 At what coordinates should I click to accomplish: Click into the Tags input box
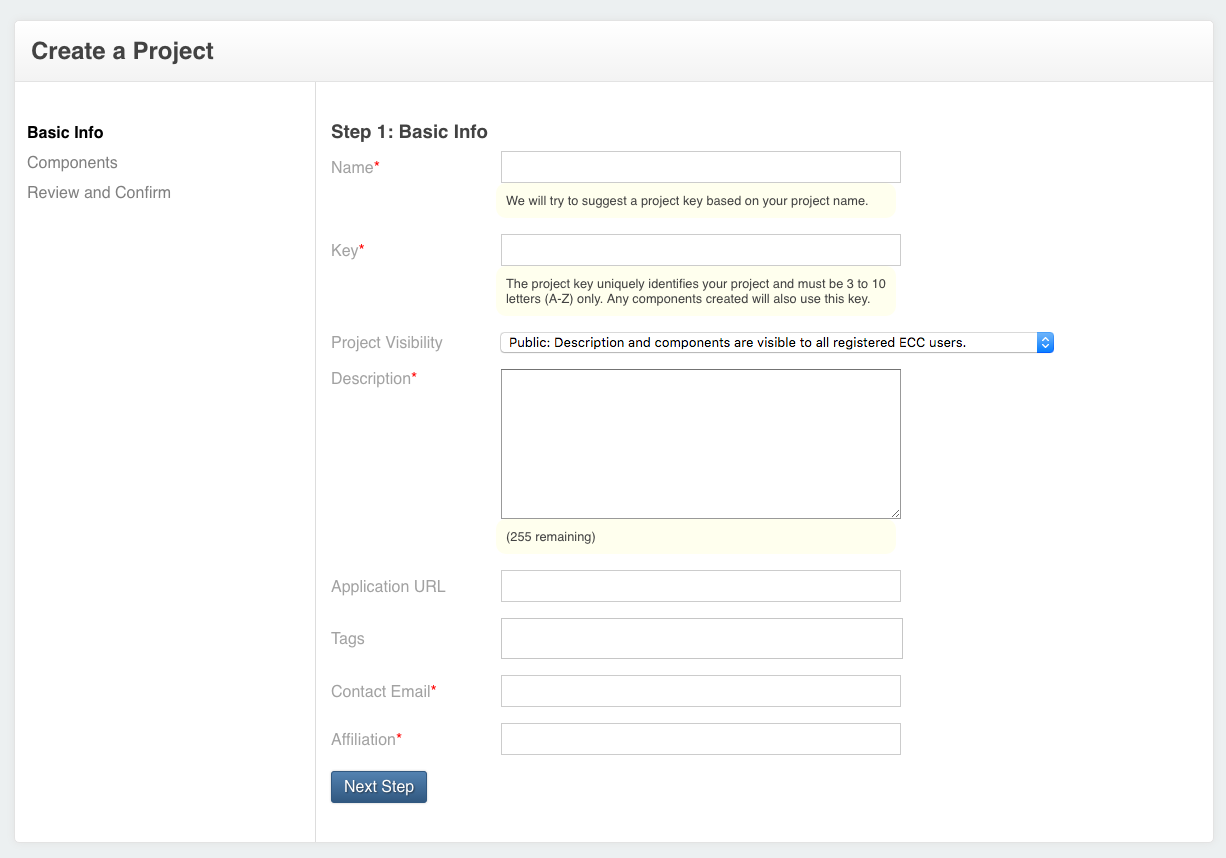point(700,639)
